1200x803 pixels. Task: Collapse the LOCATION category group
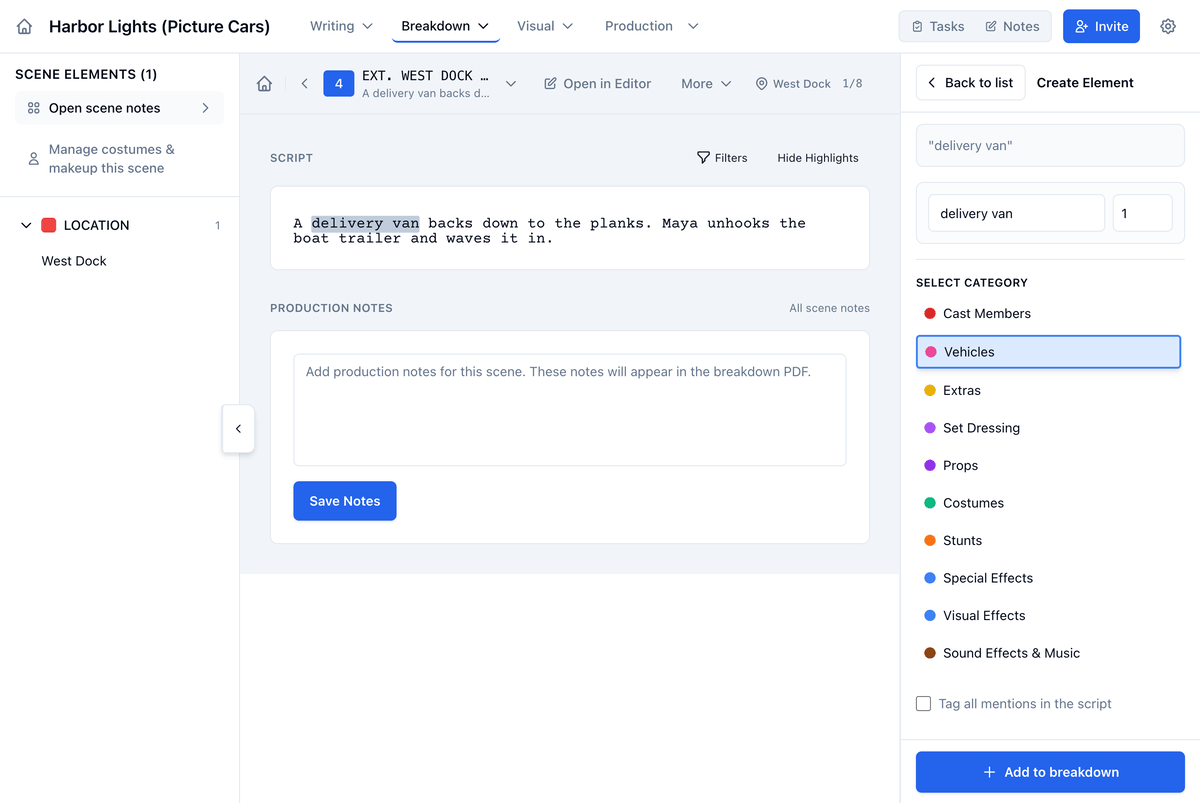[x=26, y=226]
